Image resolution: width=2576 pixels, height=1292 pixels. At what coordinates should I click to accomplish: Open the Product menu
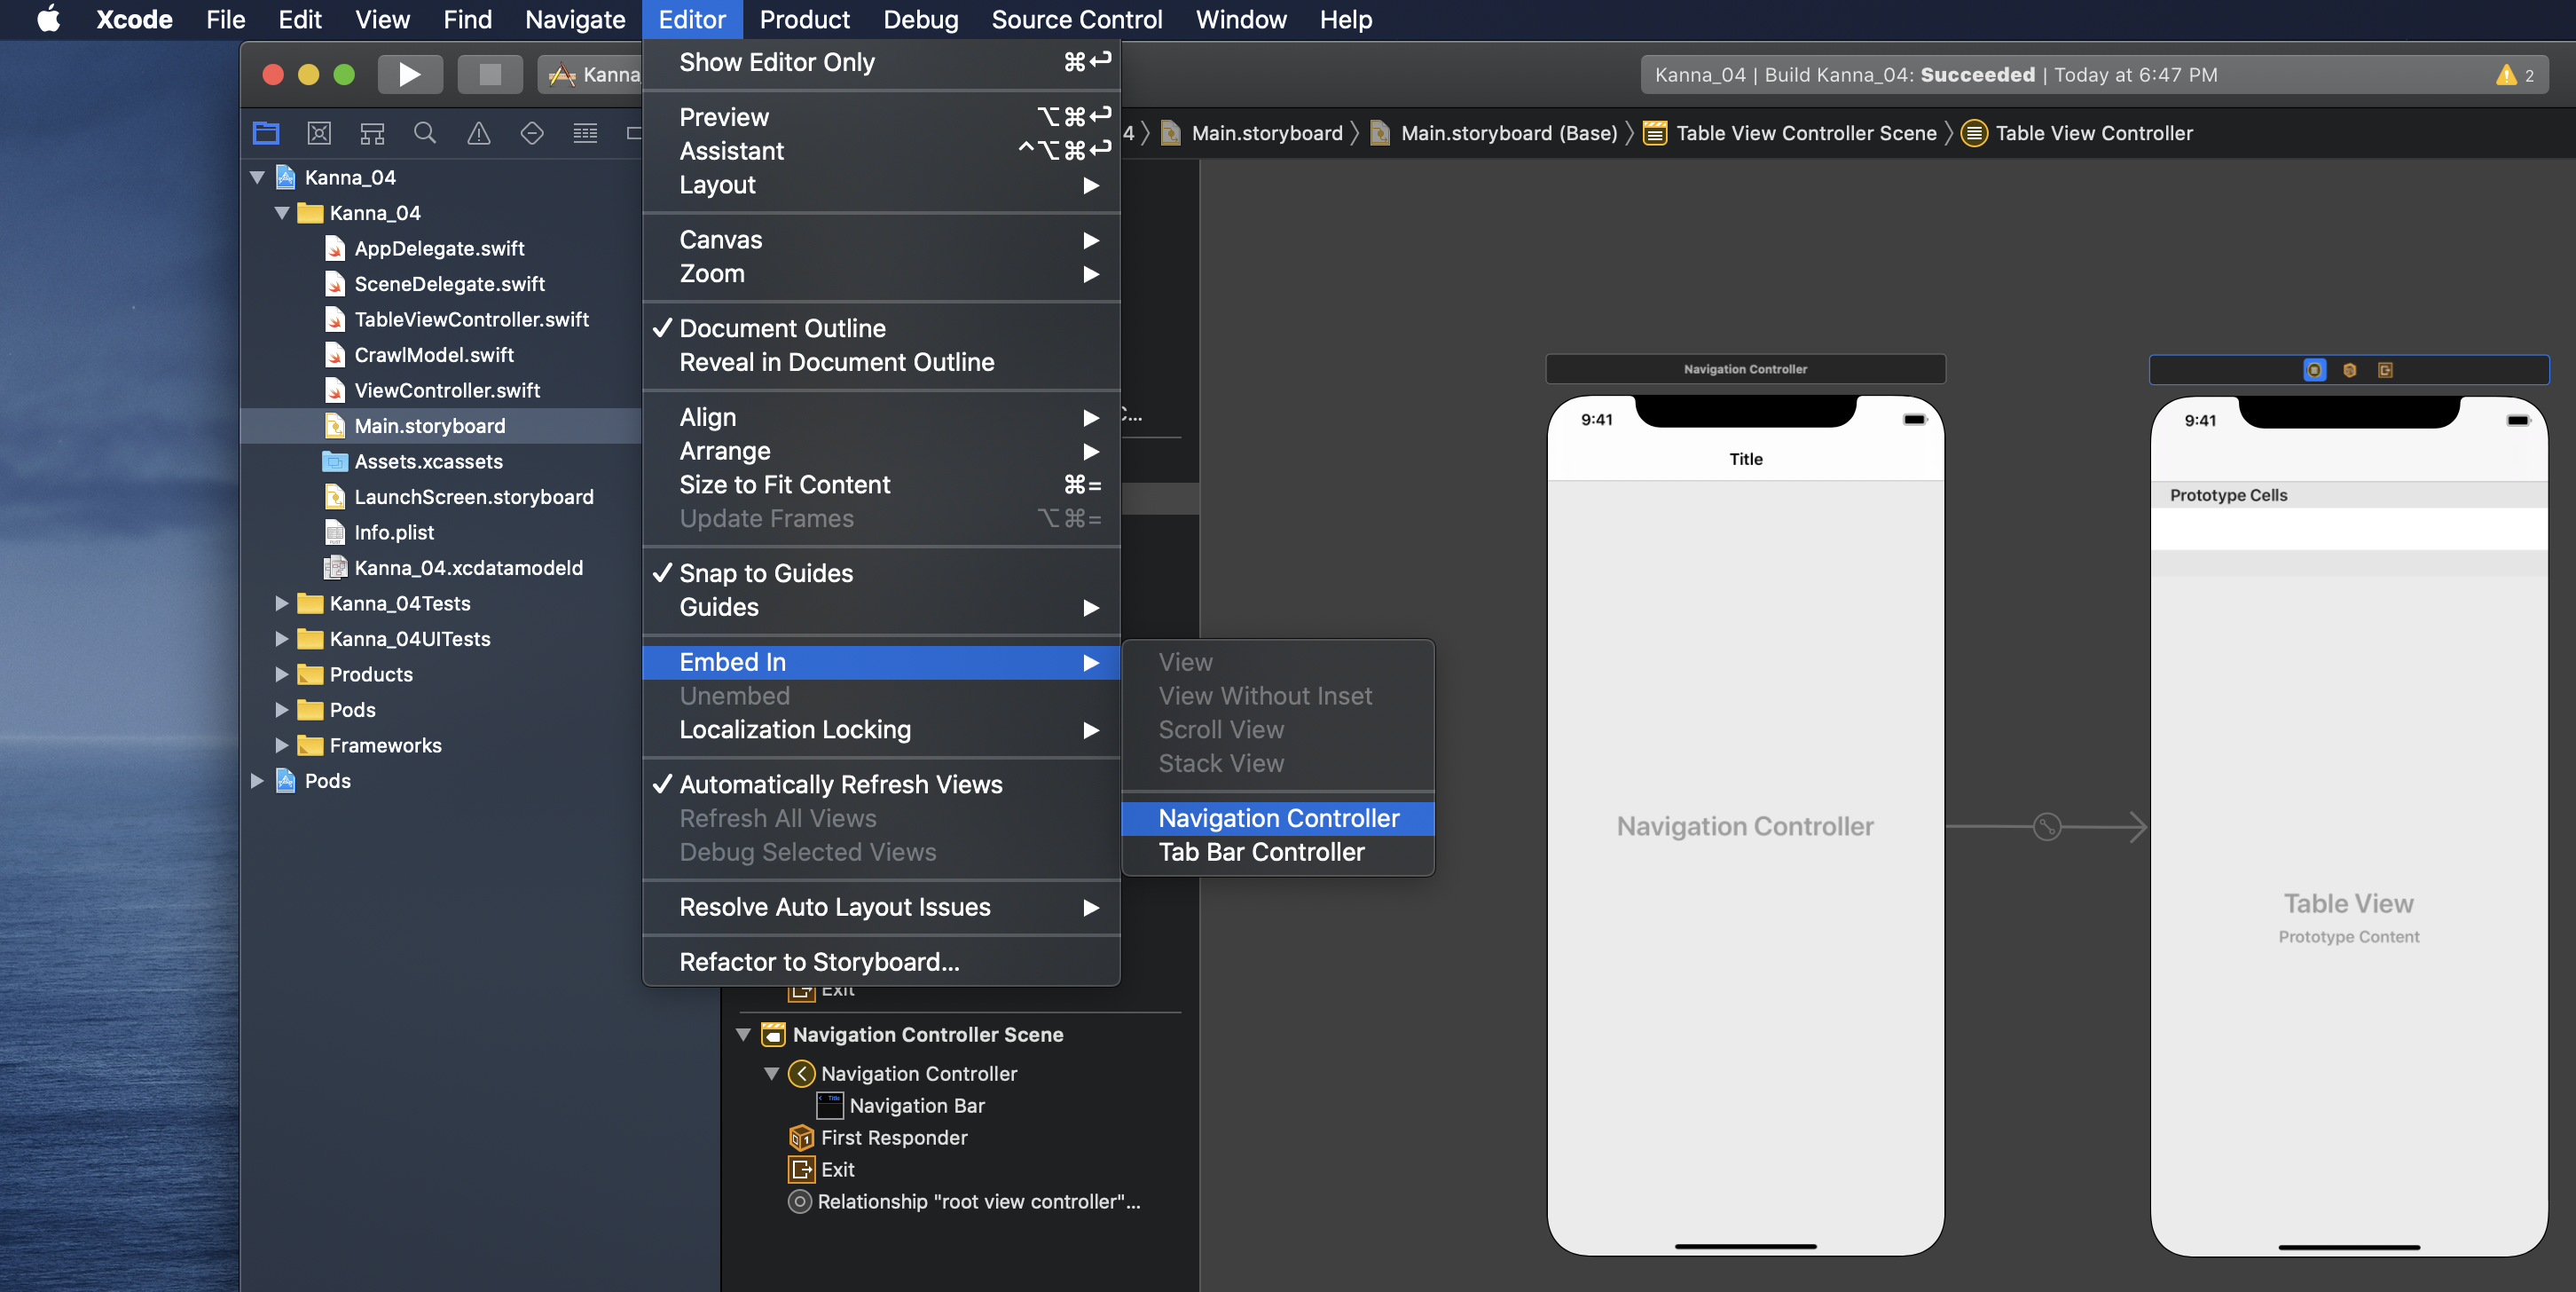coord(804,20)
